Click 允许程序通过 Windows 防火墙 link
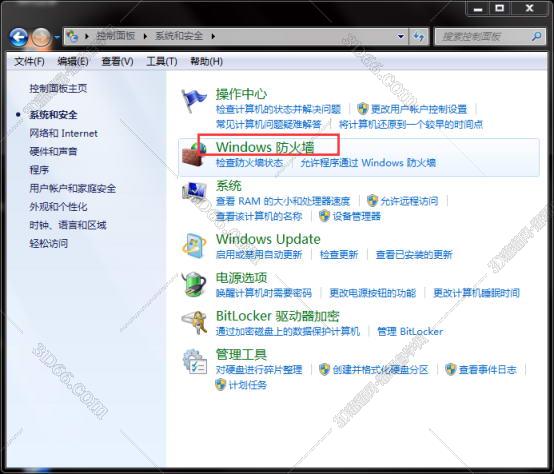 (x=368, y=163)
